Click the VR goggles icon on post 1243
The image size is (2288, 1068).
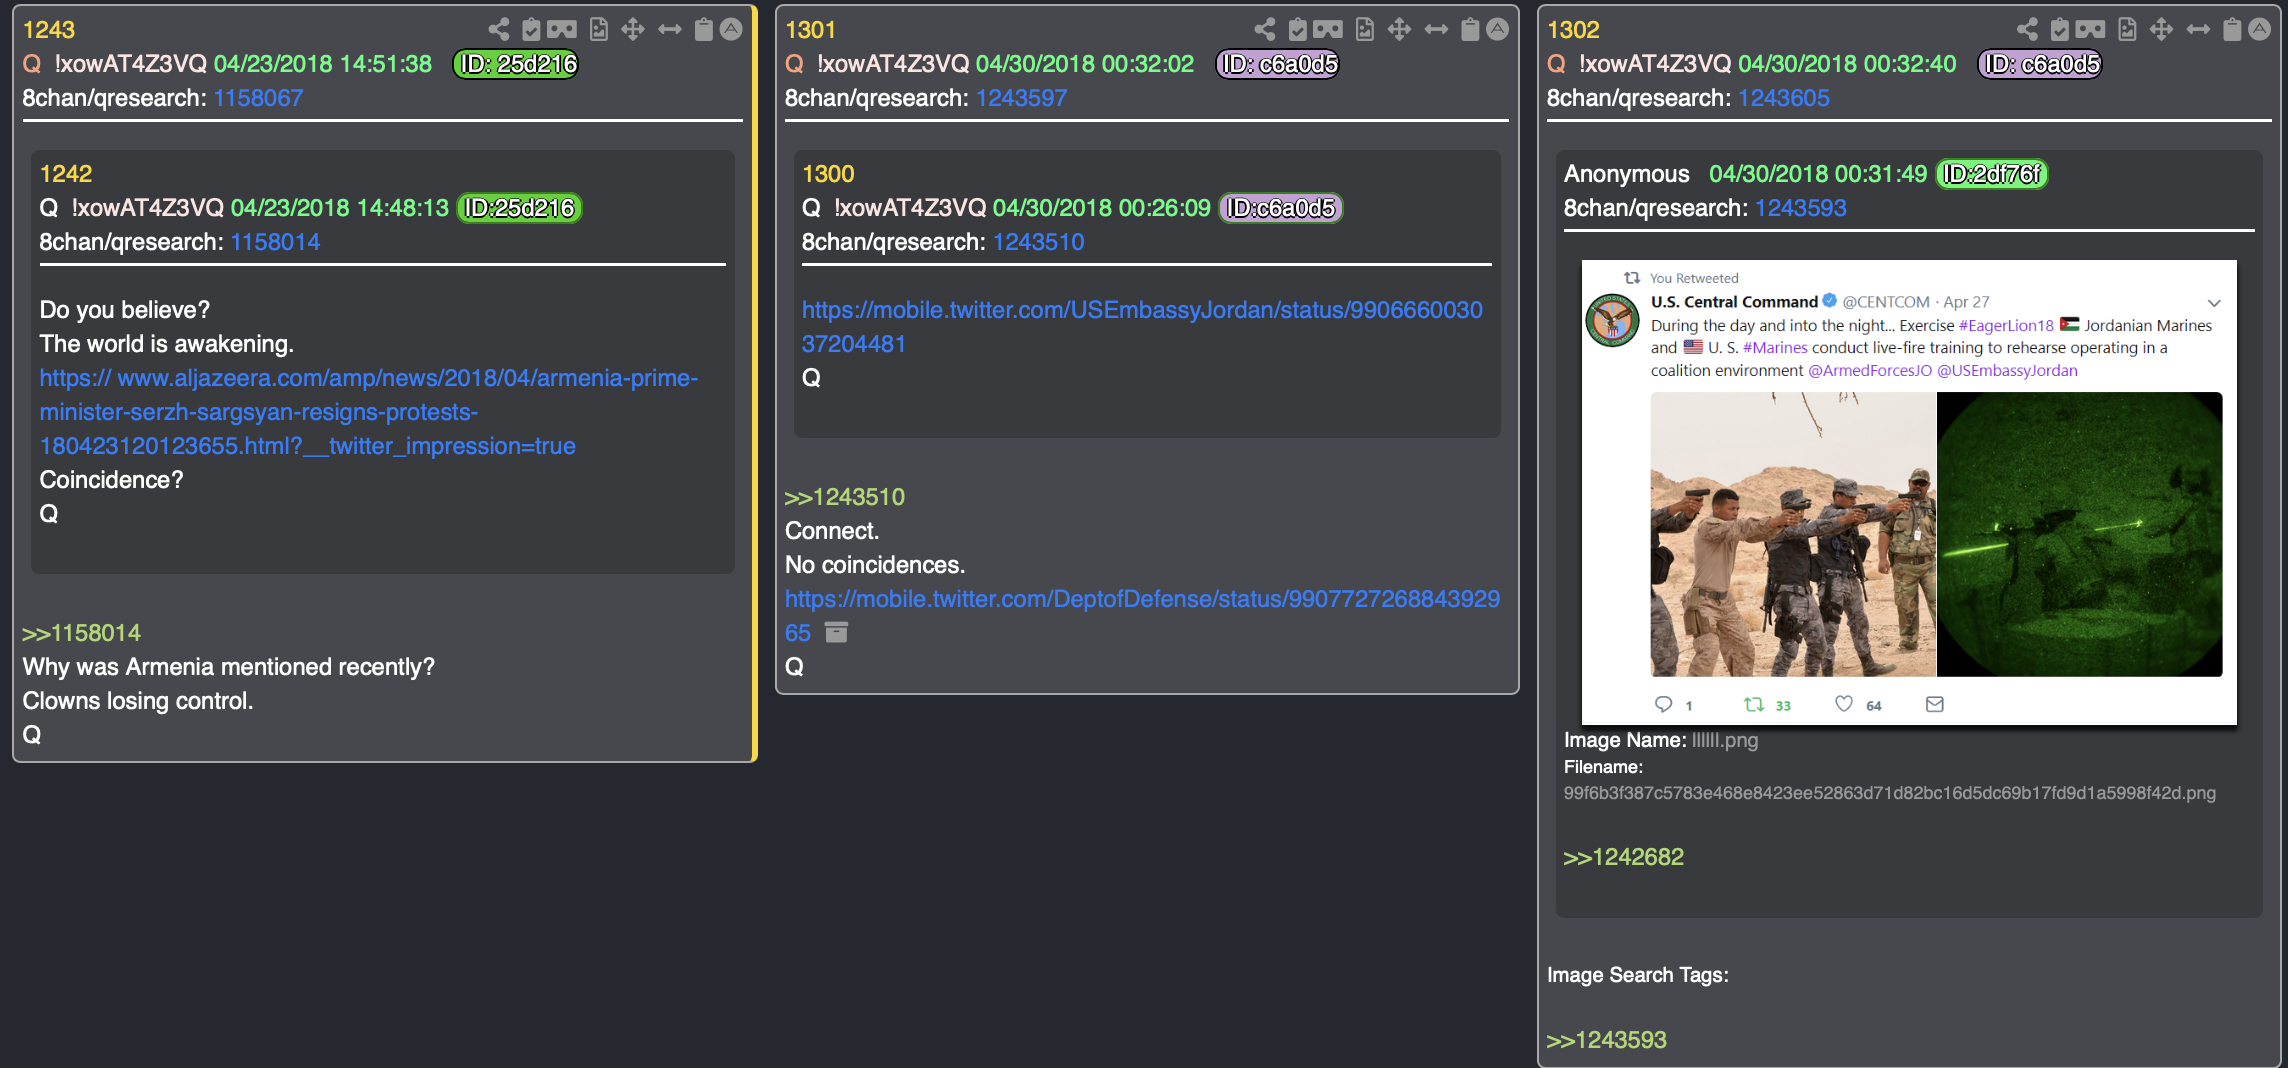pyautogui.click(x=562, y=30)
